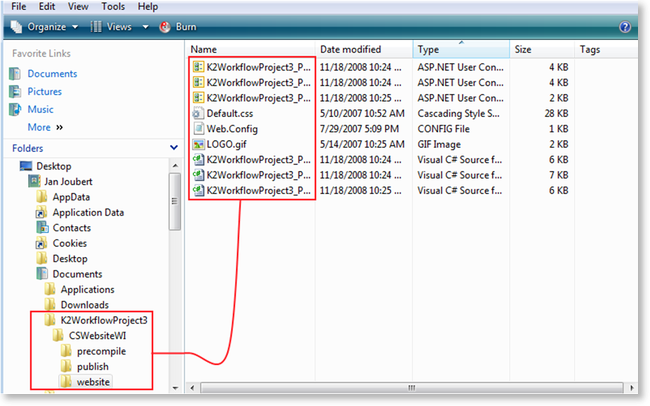Viewport: 650px width, 406px height.
Task: Open Pictures favorite link
Action: (x=44, y=92)
